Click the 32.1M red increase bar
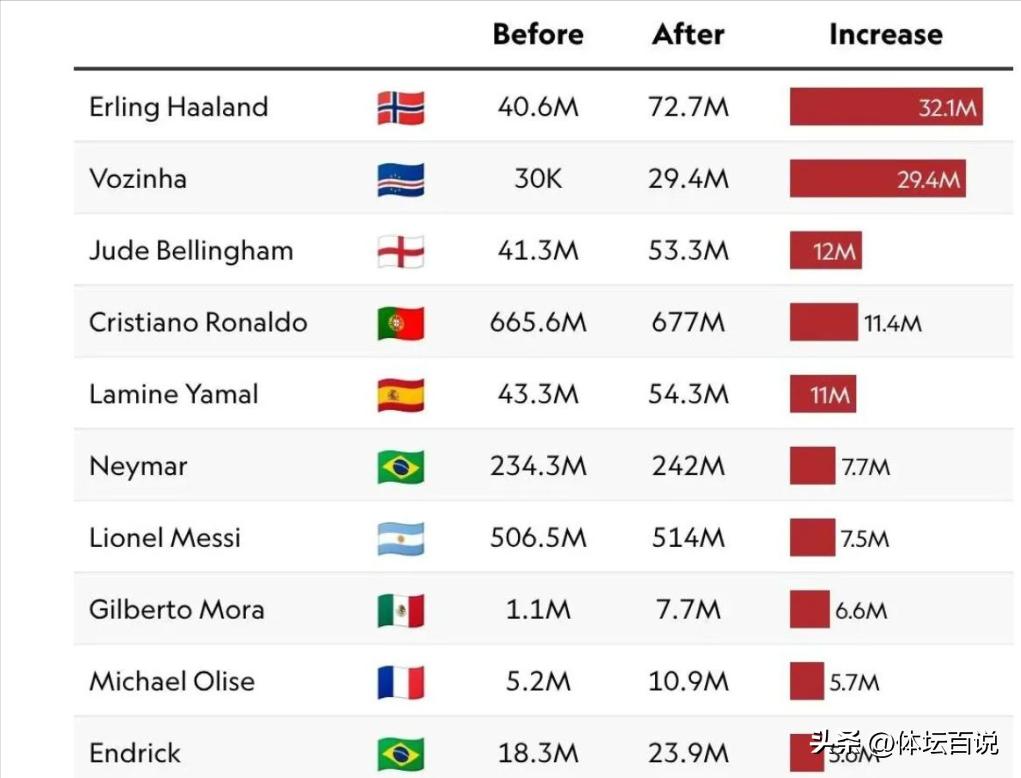This screenshot has width=1021, height=778. click(886, 107)
